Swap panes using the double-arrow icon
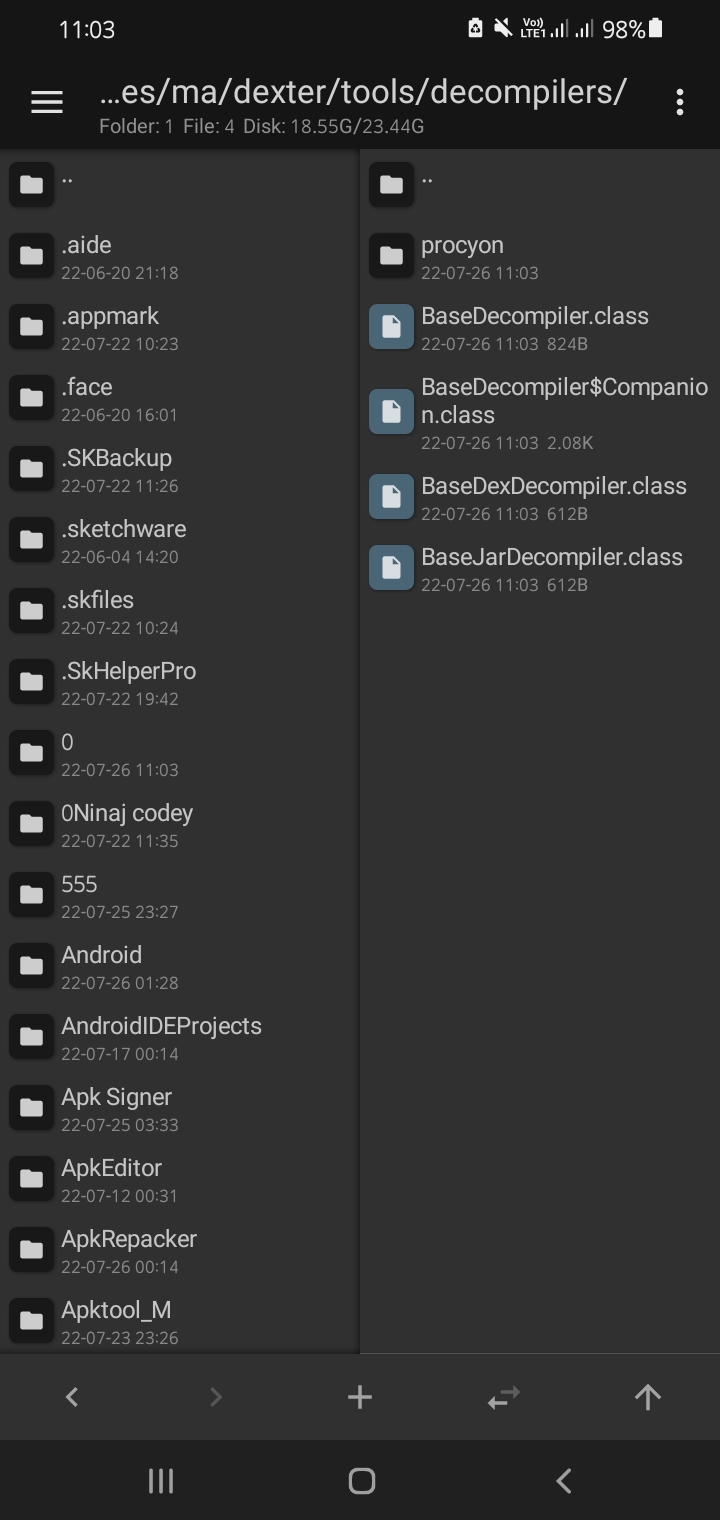 (x=503, y=1397)
